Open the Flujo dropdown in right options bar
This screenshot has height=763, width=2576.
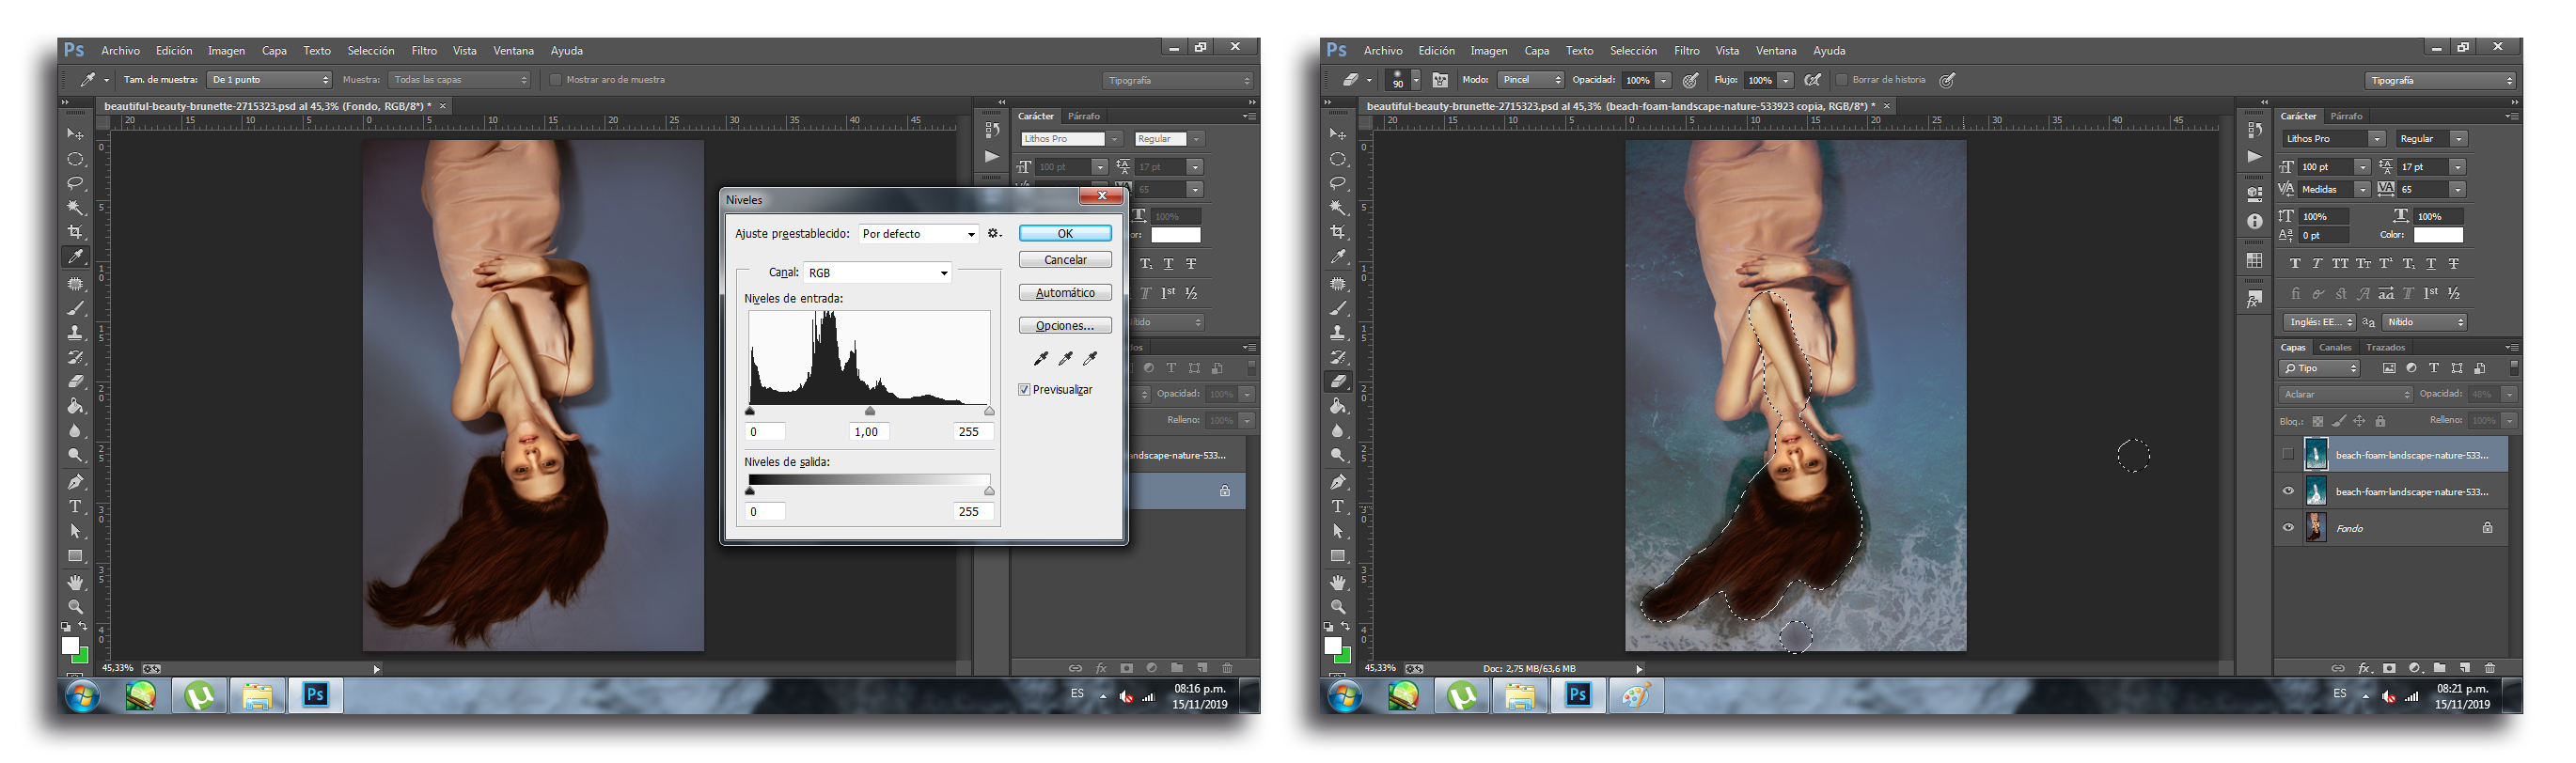click(1785, 80)
